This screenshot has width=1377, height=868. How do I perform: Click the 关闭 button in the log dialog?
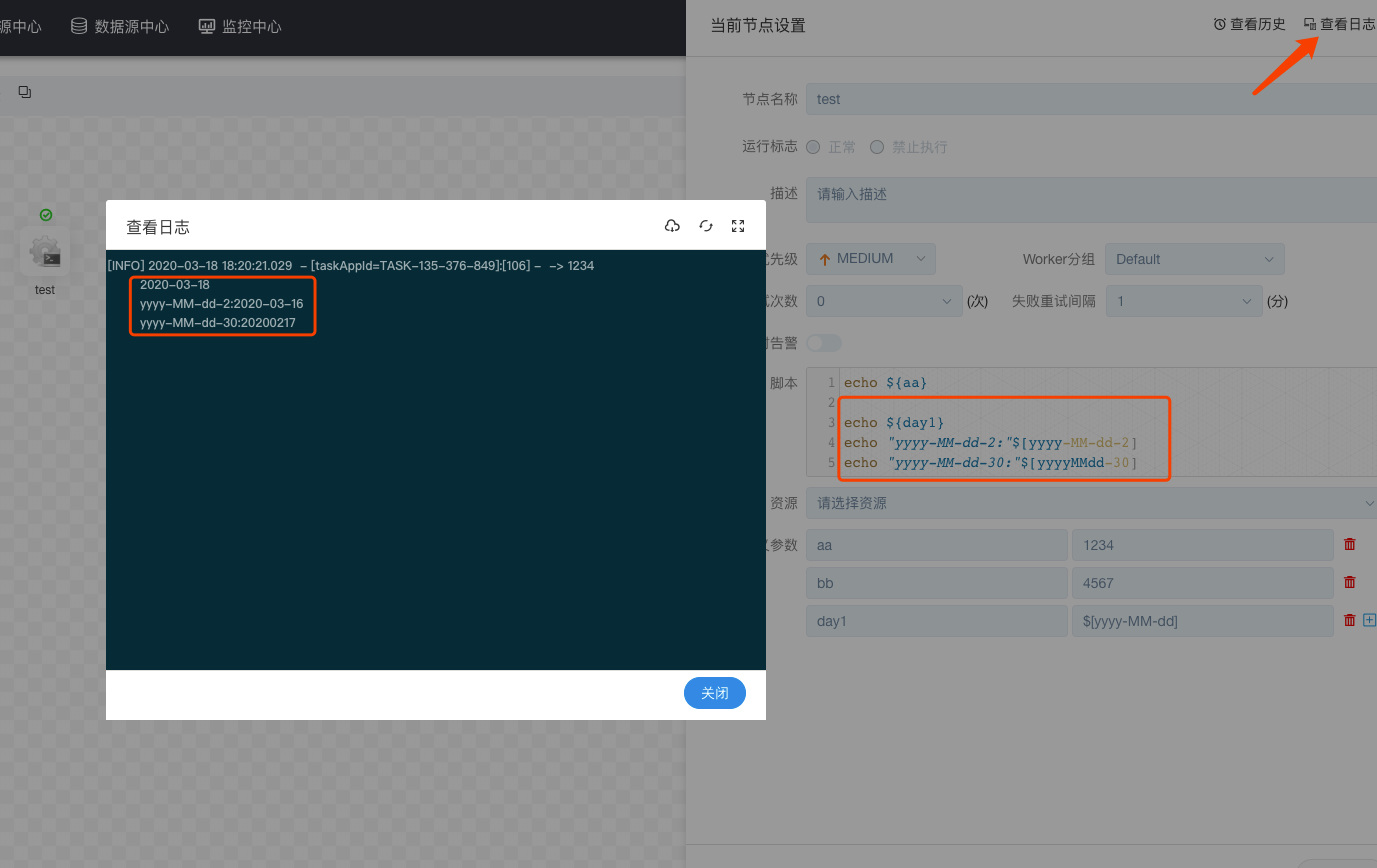pos(715,693)
